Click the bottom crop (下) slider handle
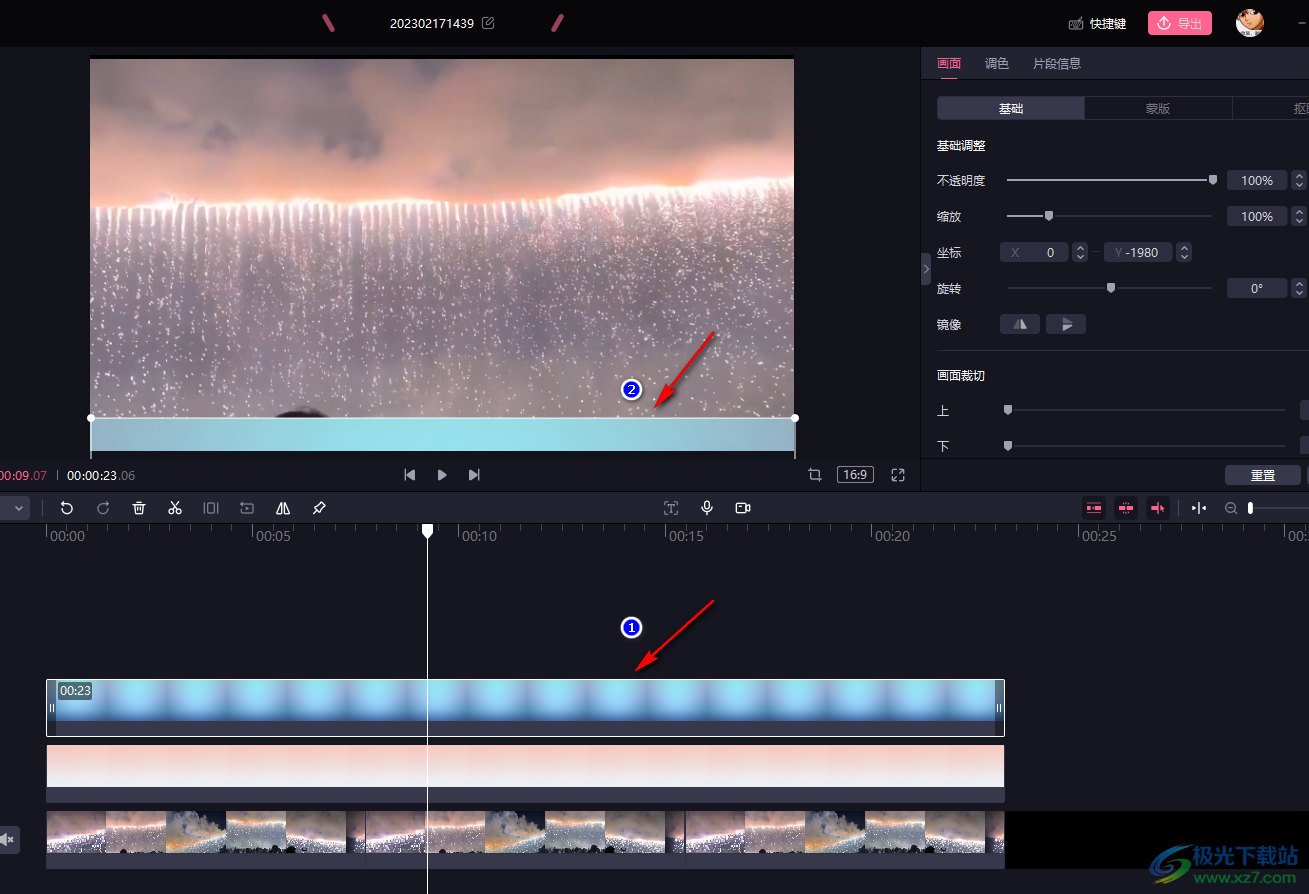 pyautogui.click(x=1008, y=445)
